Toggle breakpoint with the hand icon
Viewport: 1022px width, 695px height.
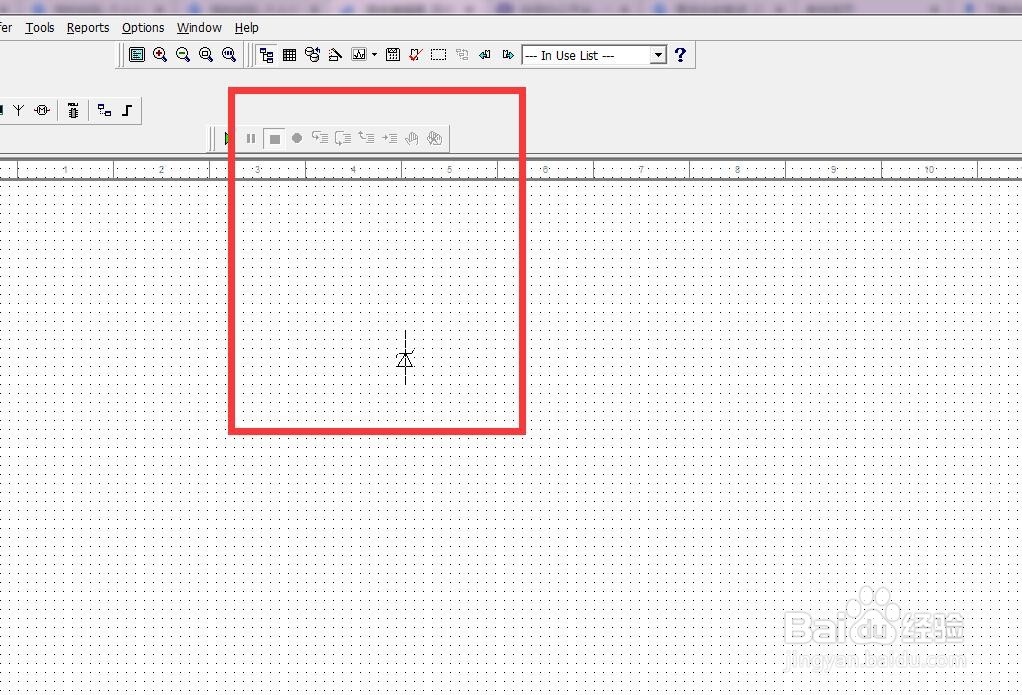pyautogui.click(x=412, y=138)
